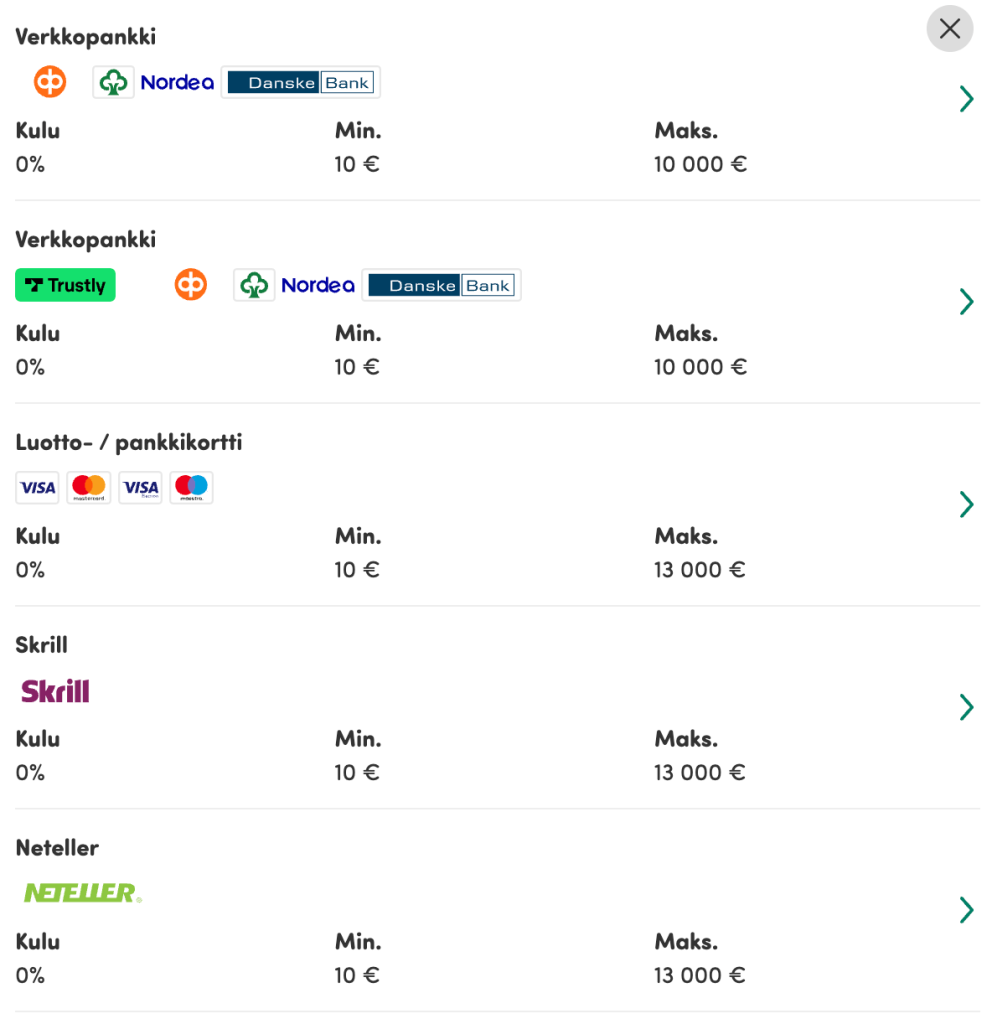Open first Verkkopankki option via chevron arrow
The image size is (992, 1024).
tap(967, 99)
